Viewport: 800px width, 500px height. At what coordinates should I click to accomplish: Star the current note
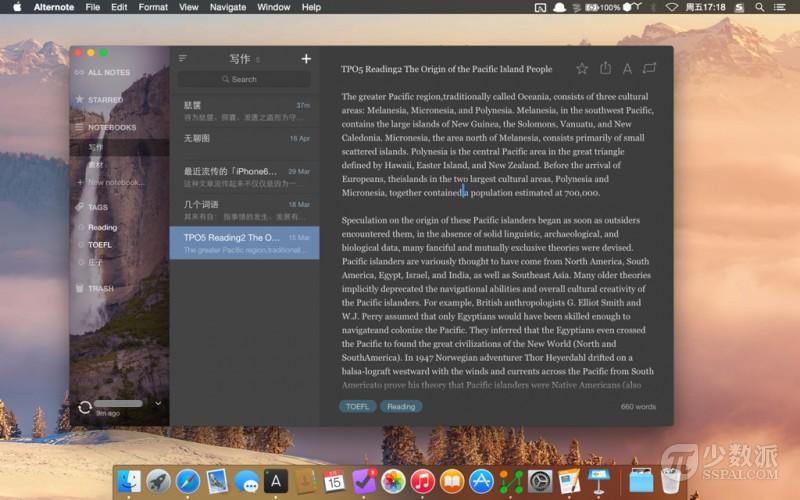coord(582,69)
